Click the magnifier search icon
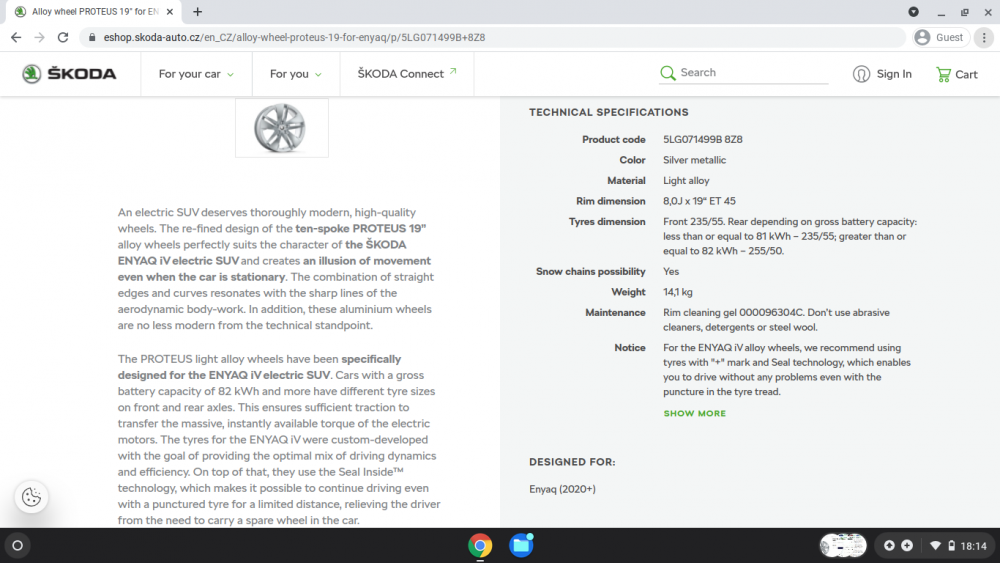Viewport: 1000px width, 563px height. tap(668, 73)
